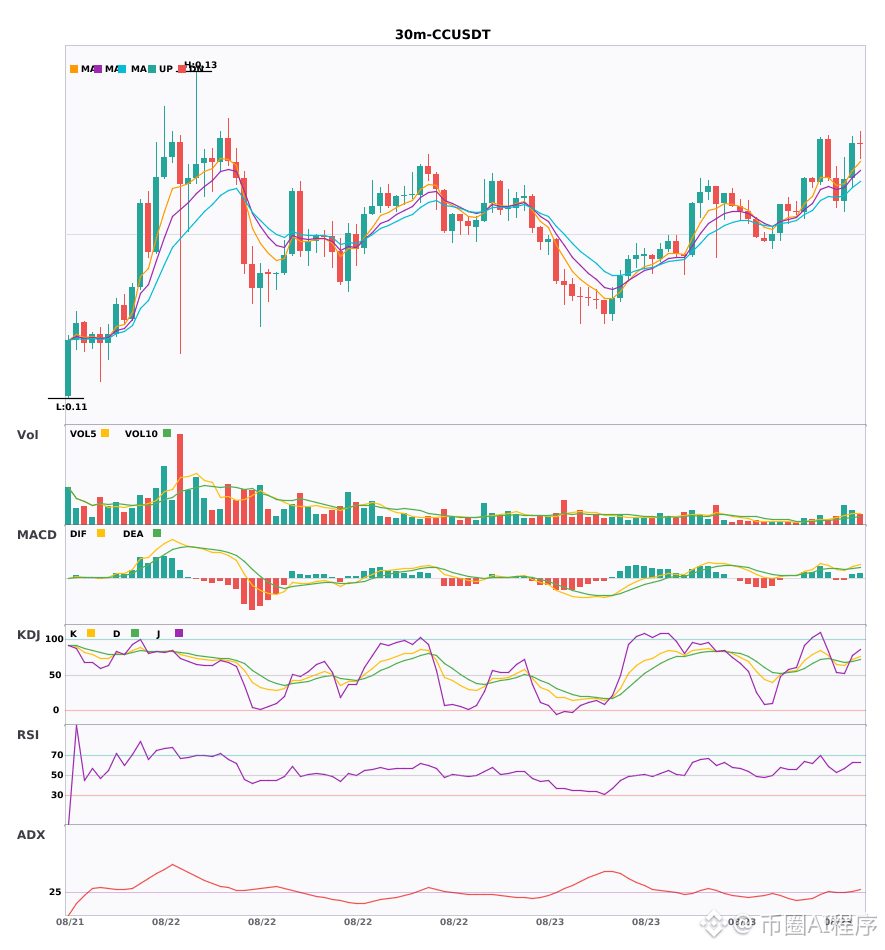This screenshot has height=950, width=885.
Task: Click the yellow K legend swatch
Action: click(x=91, y=633)
